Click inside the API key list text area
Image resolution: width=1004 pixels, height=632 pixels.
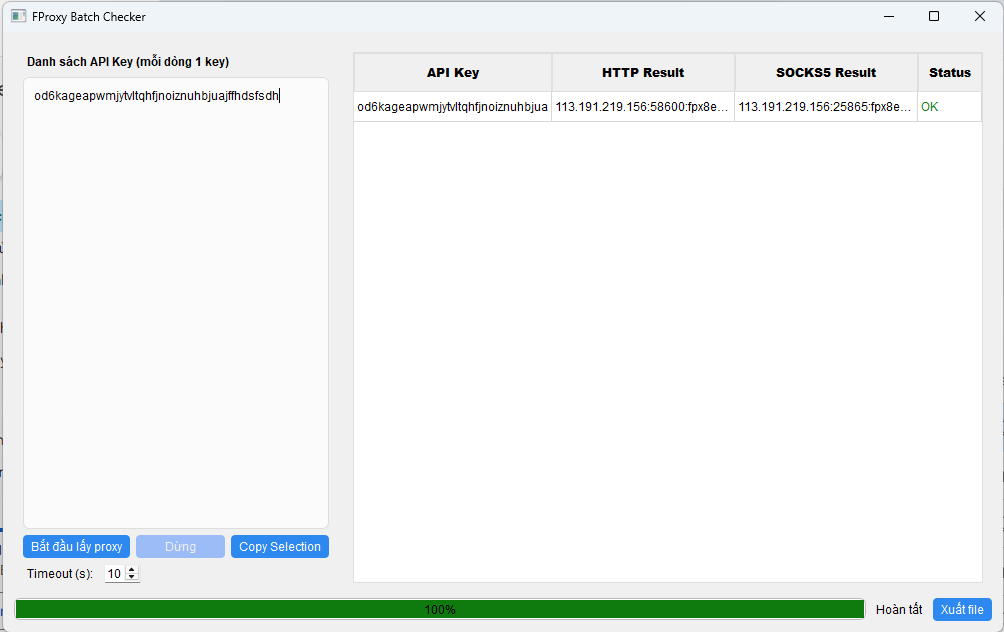click(x=176, y=300)
